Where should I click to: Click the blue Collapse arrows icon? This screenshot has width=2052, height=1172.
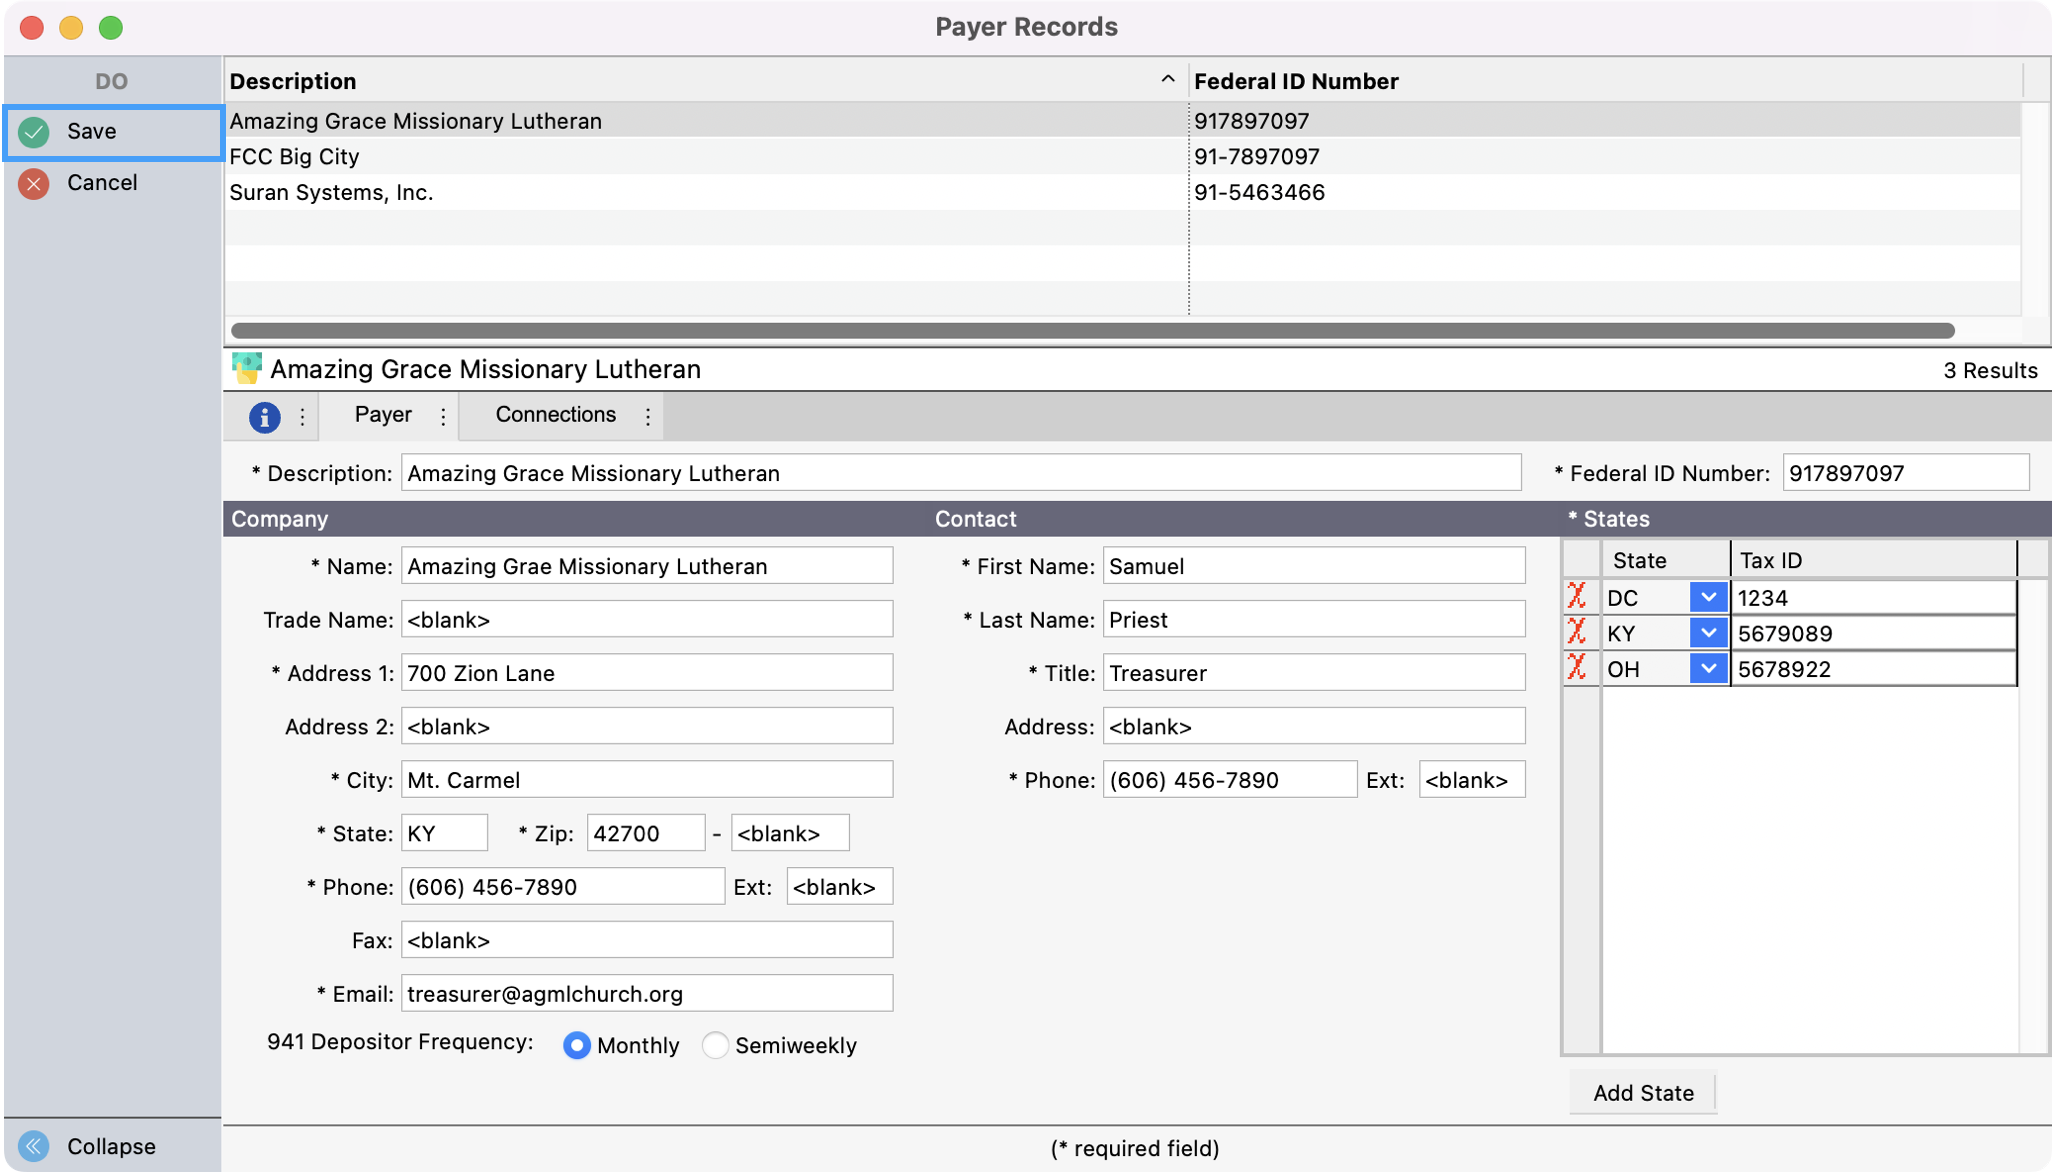pyautogui.click(x=34, y=1146)
